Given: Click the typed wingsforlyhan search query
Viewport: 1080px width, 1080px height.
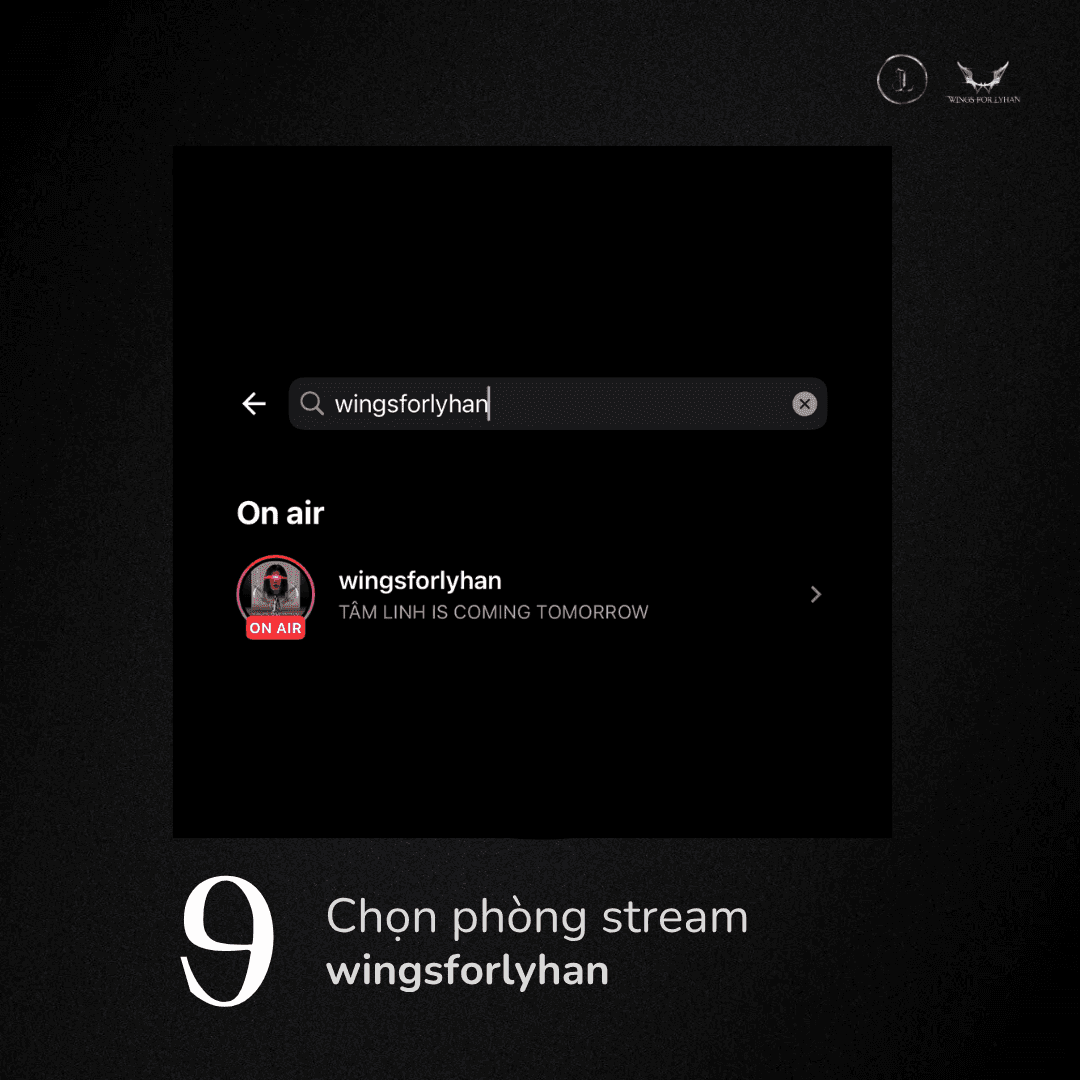Looking at the screenshot, I should pos(411,404).
